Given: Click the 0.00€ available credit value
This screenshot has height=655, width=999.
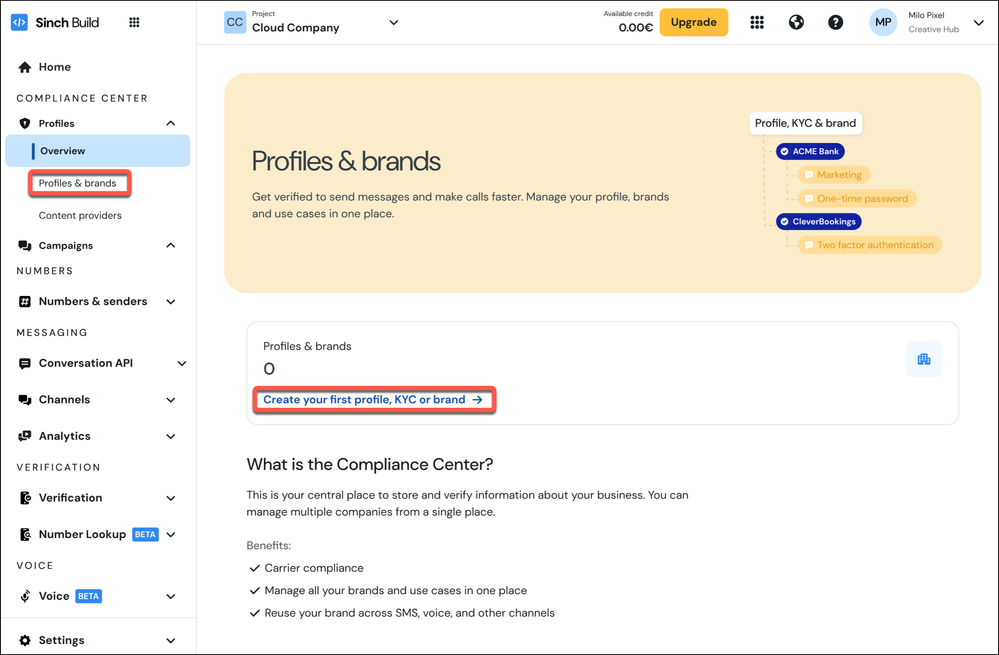Looking at the screenshot, I should pos(635,27).
